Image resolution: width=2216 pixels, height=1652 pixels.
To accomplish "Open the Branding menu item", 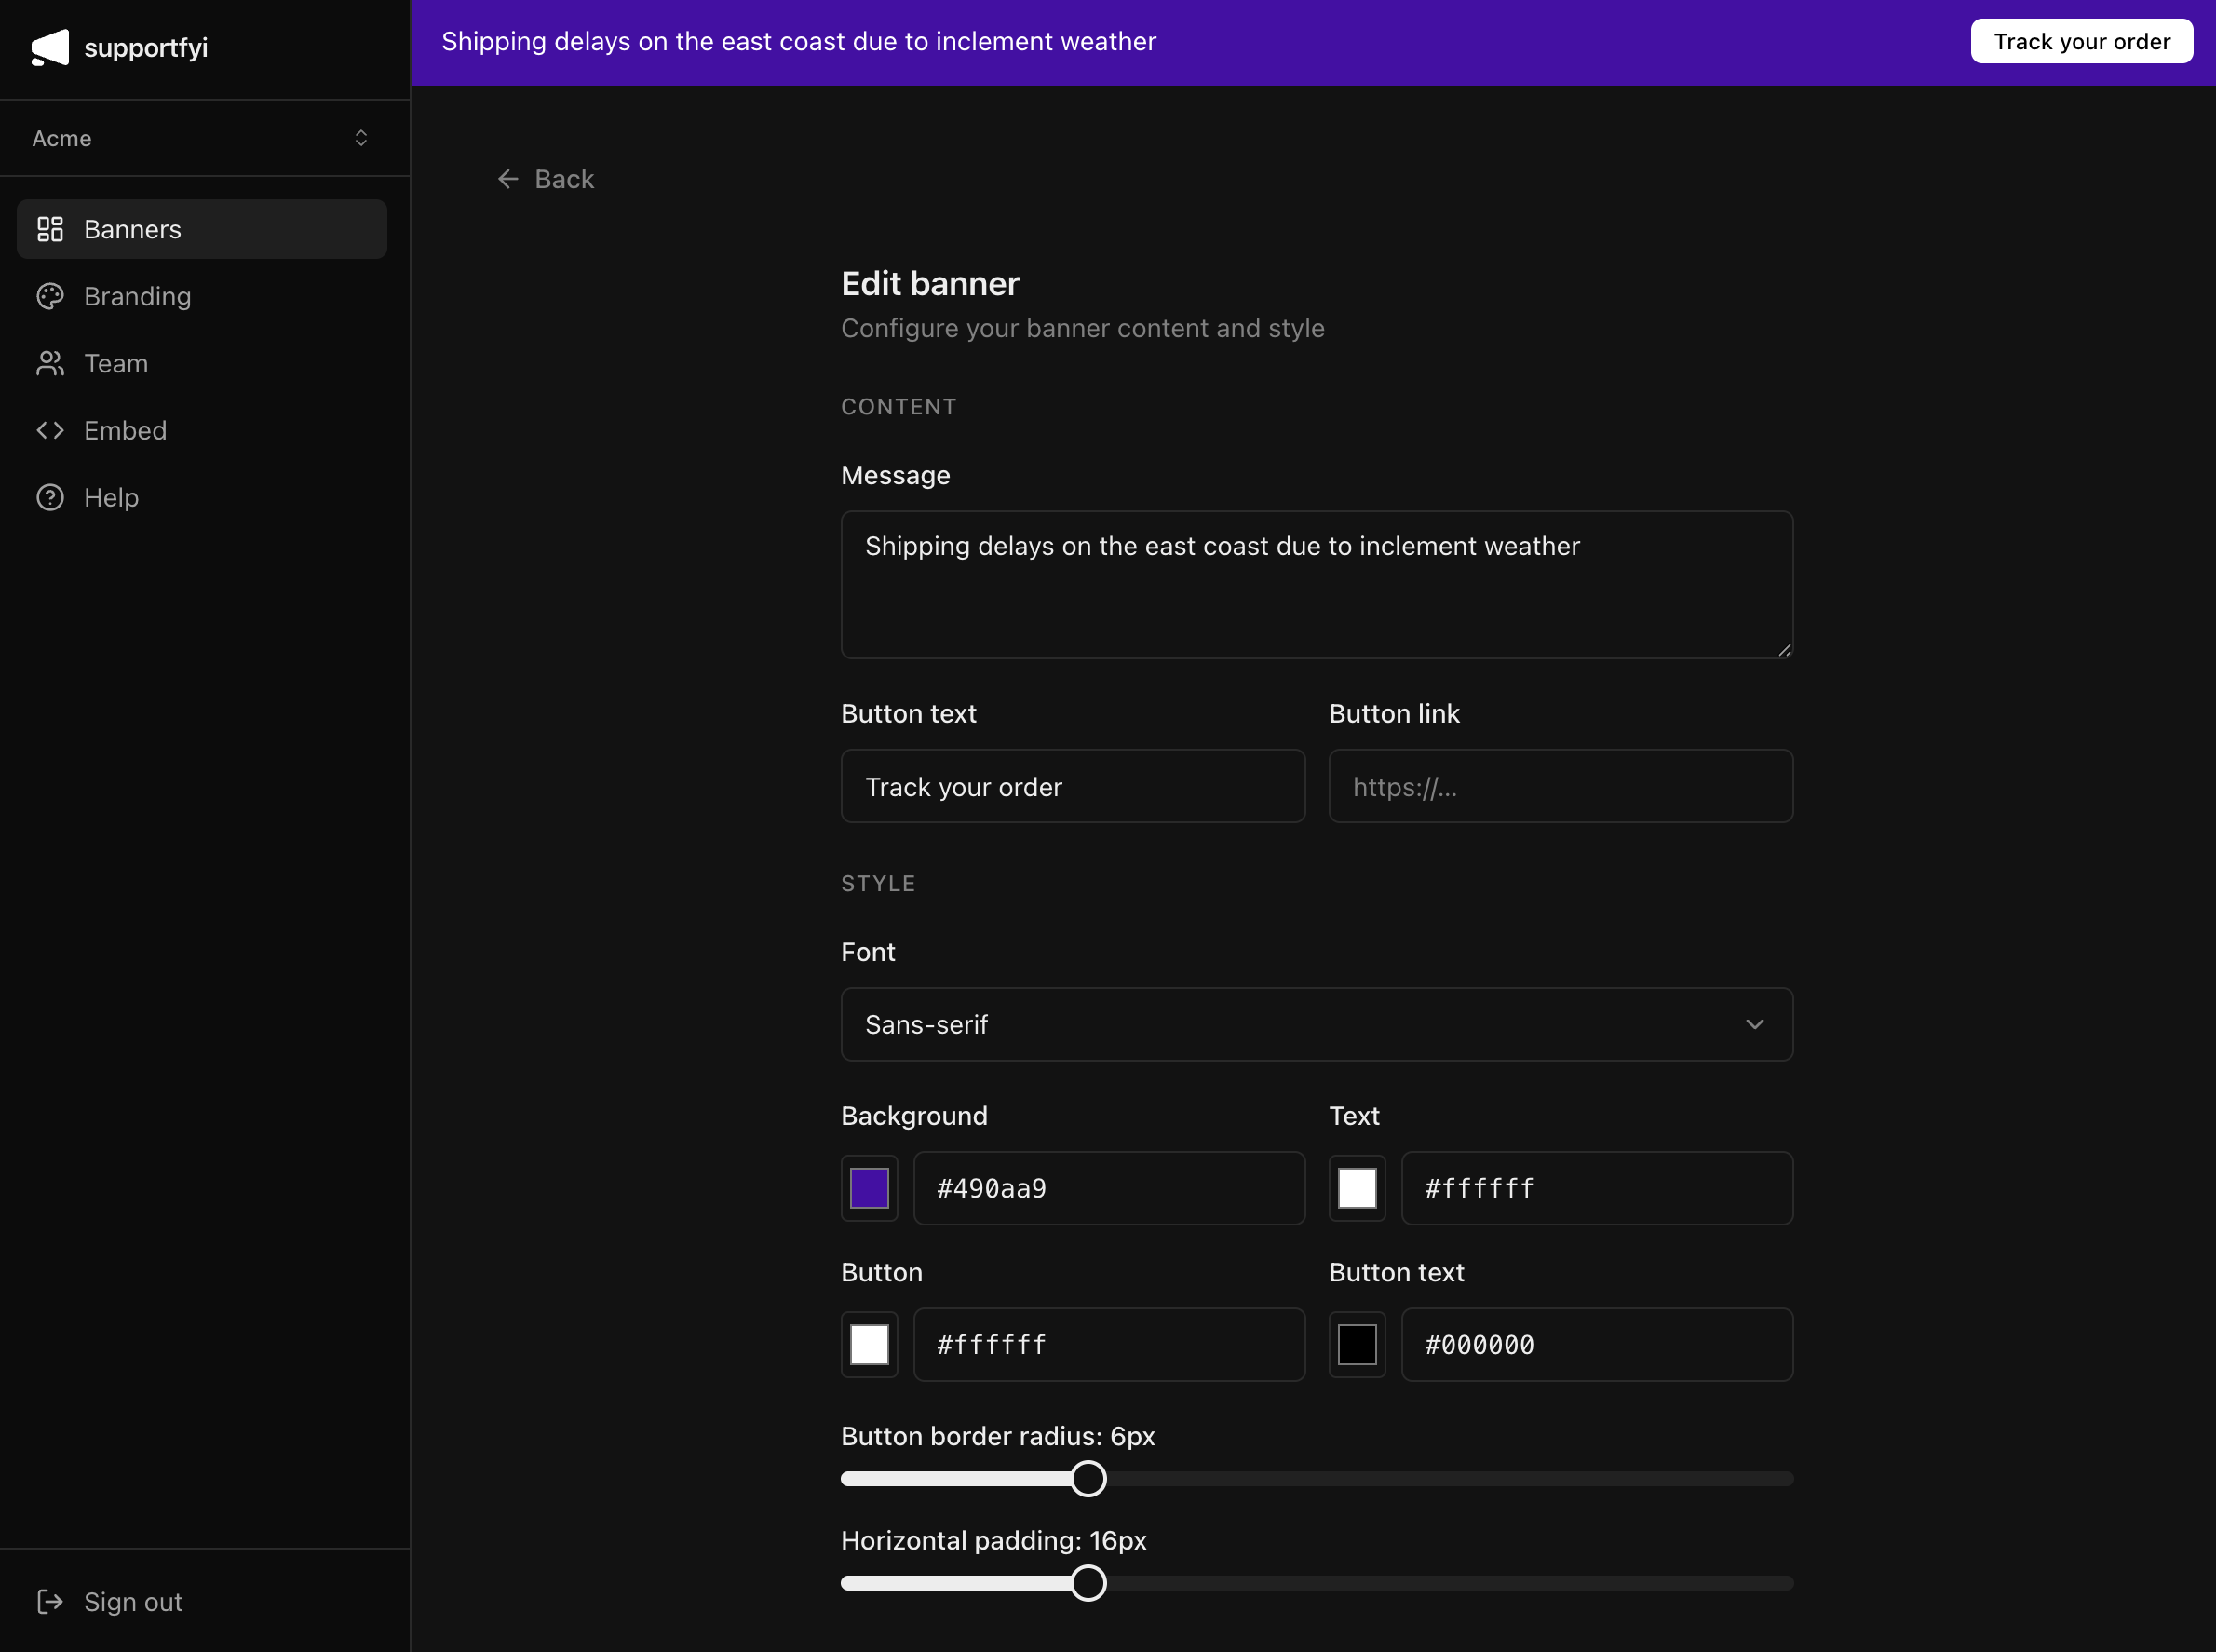I will click(x=137, y=296).
